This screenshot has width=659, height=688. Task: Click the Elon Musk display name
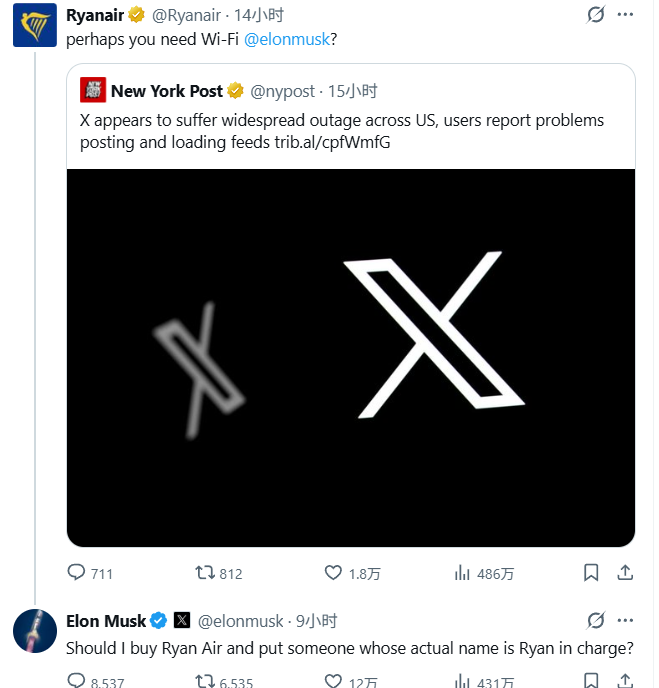(x=105, y=621)
